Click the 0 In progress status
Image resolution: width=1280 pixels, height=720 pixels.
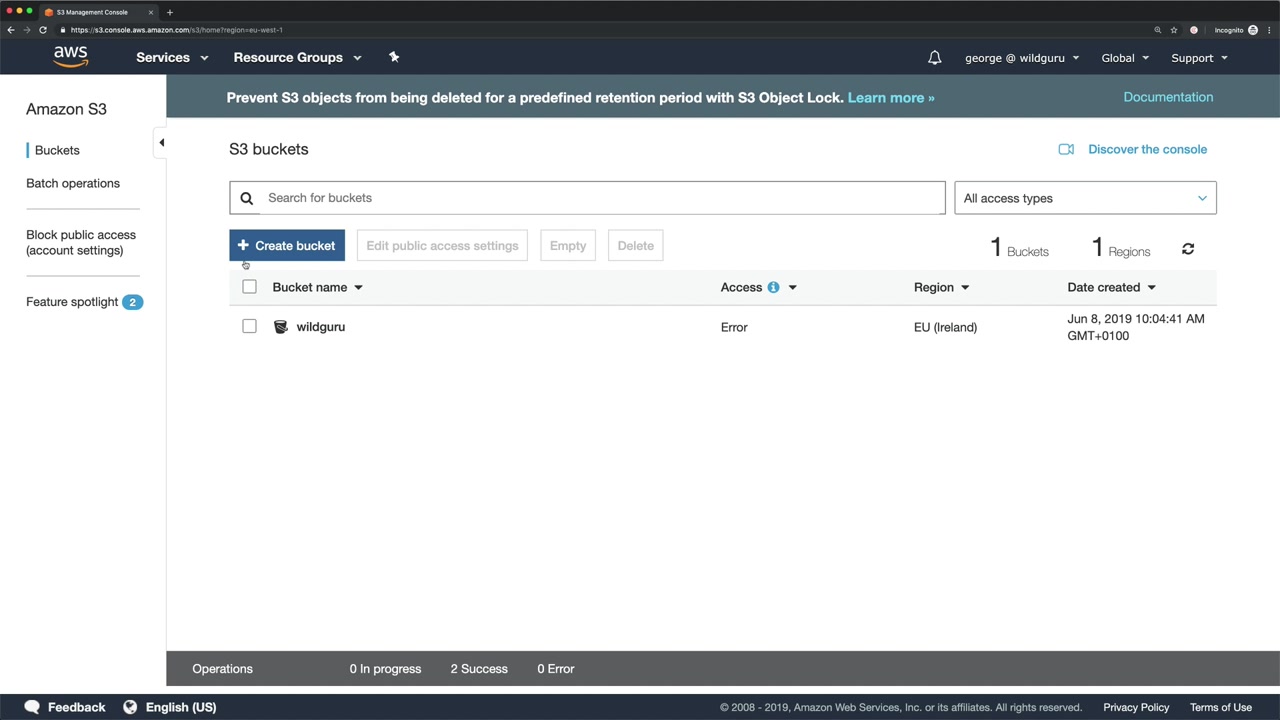(x=385, y=669)
